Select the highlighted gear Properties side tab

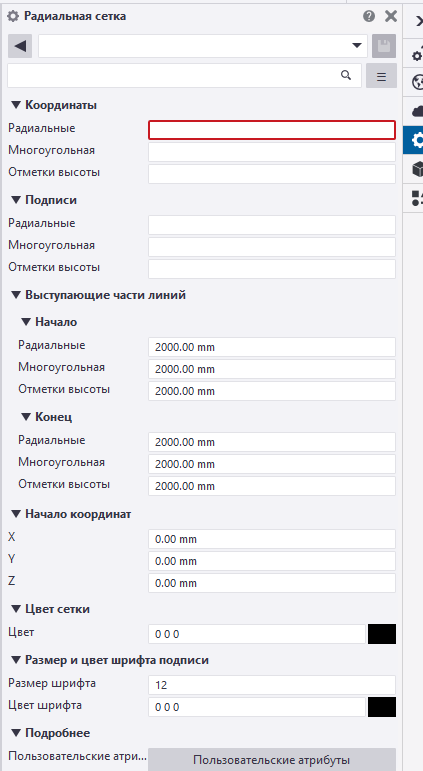pyautogui.click(x=413, y=140)
